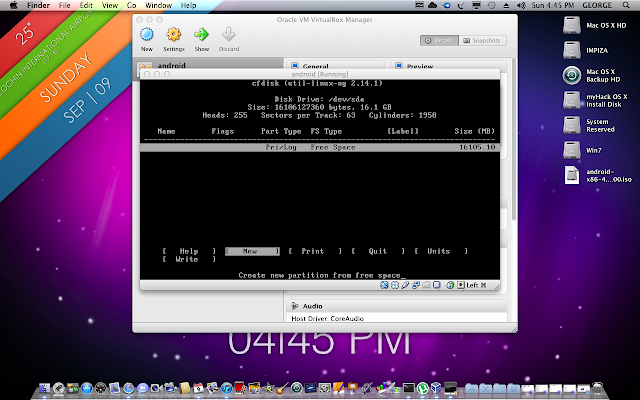Open the Help menu in menu bar
The image size is (640, 400).
coord(189,5)
